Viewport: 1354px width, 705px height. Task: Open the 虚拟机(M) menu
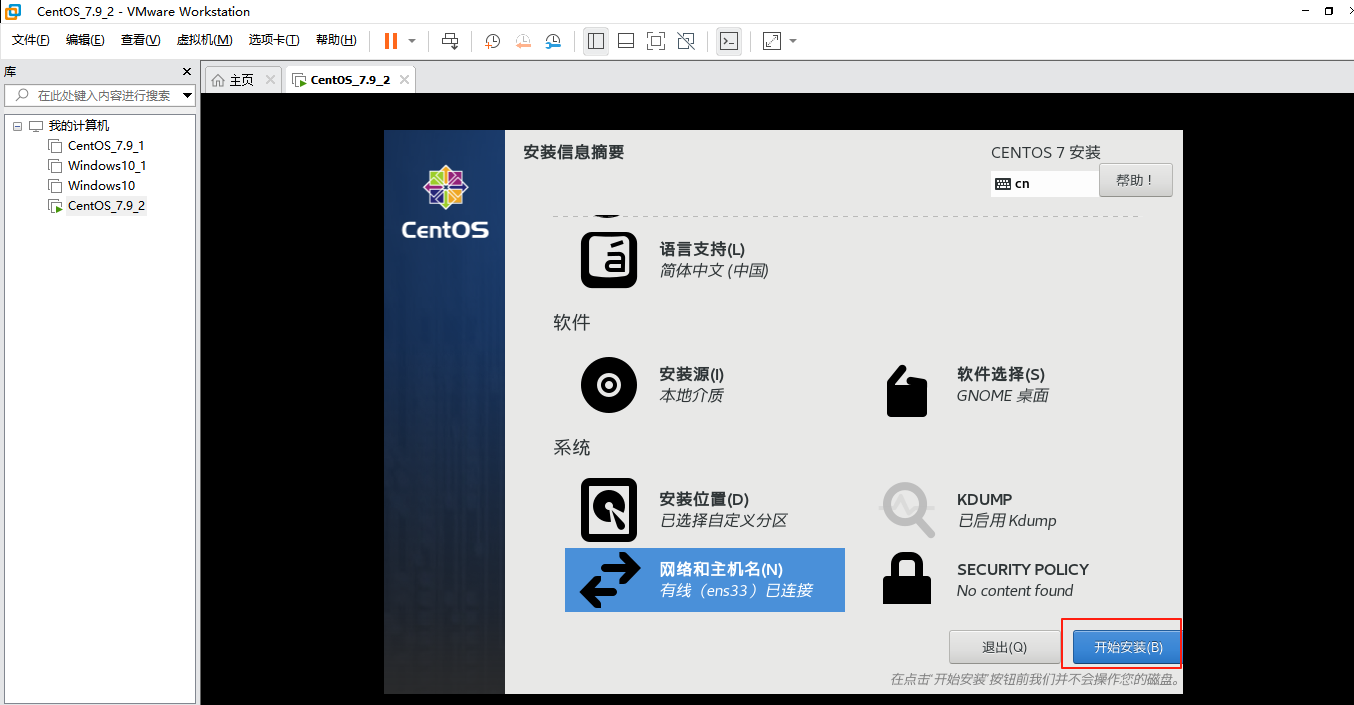click(204, 40)
